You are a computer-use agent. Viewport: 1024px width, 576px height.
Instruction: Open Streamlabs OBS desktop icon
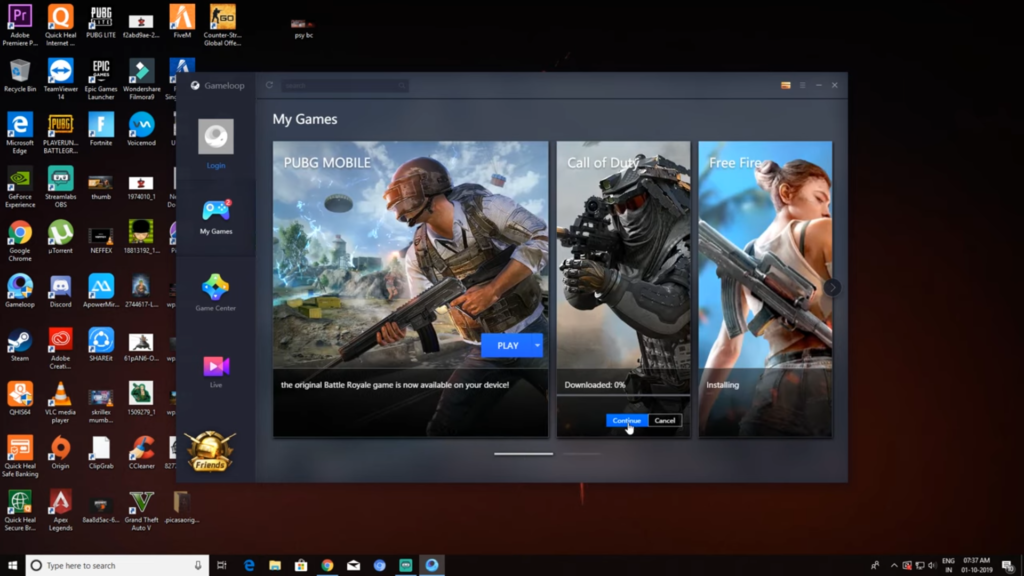(60, 187)
